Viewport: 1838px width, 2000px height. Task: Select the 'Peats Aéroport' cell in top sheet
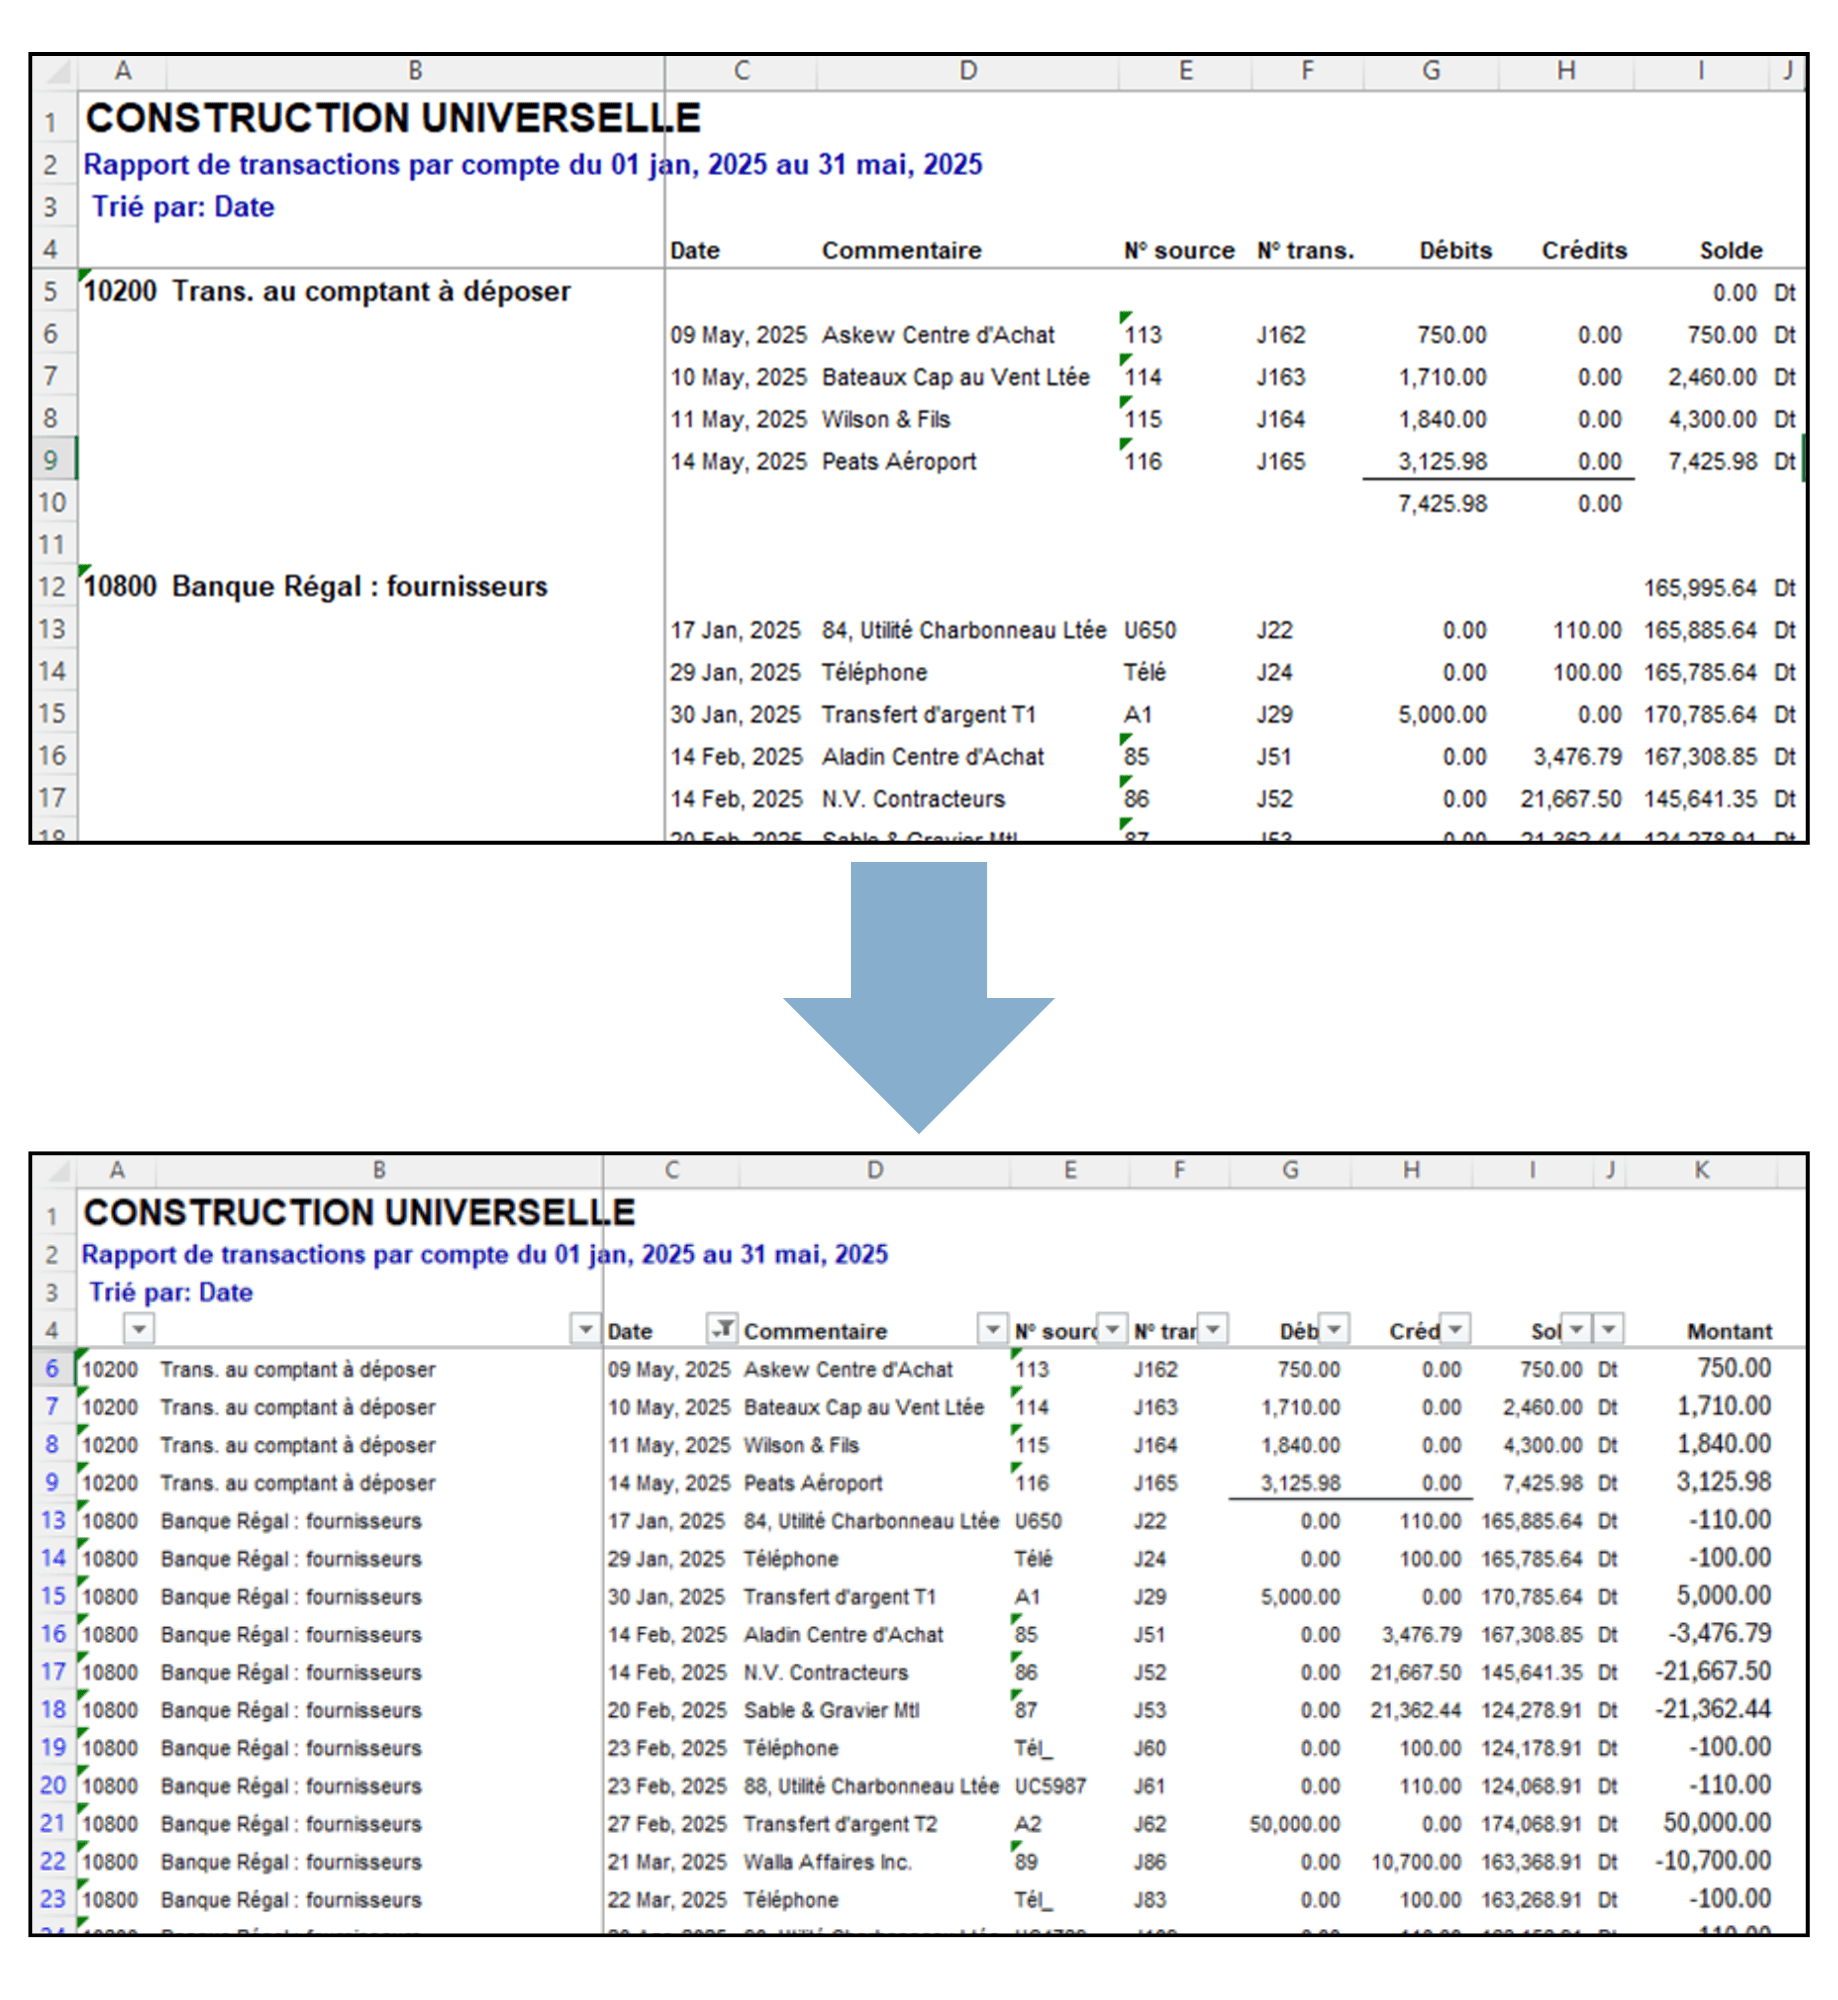(x=898, y=462)
